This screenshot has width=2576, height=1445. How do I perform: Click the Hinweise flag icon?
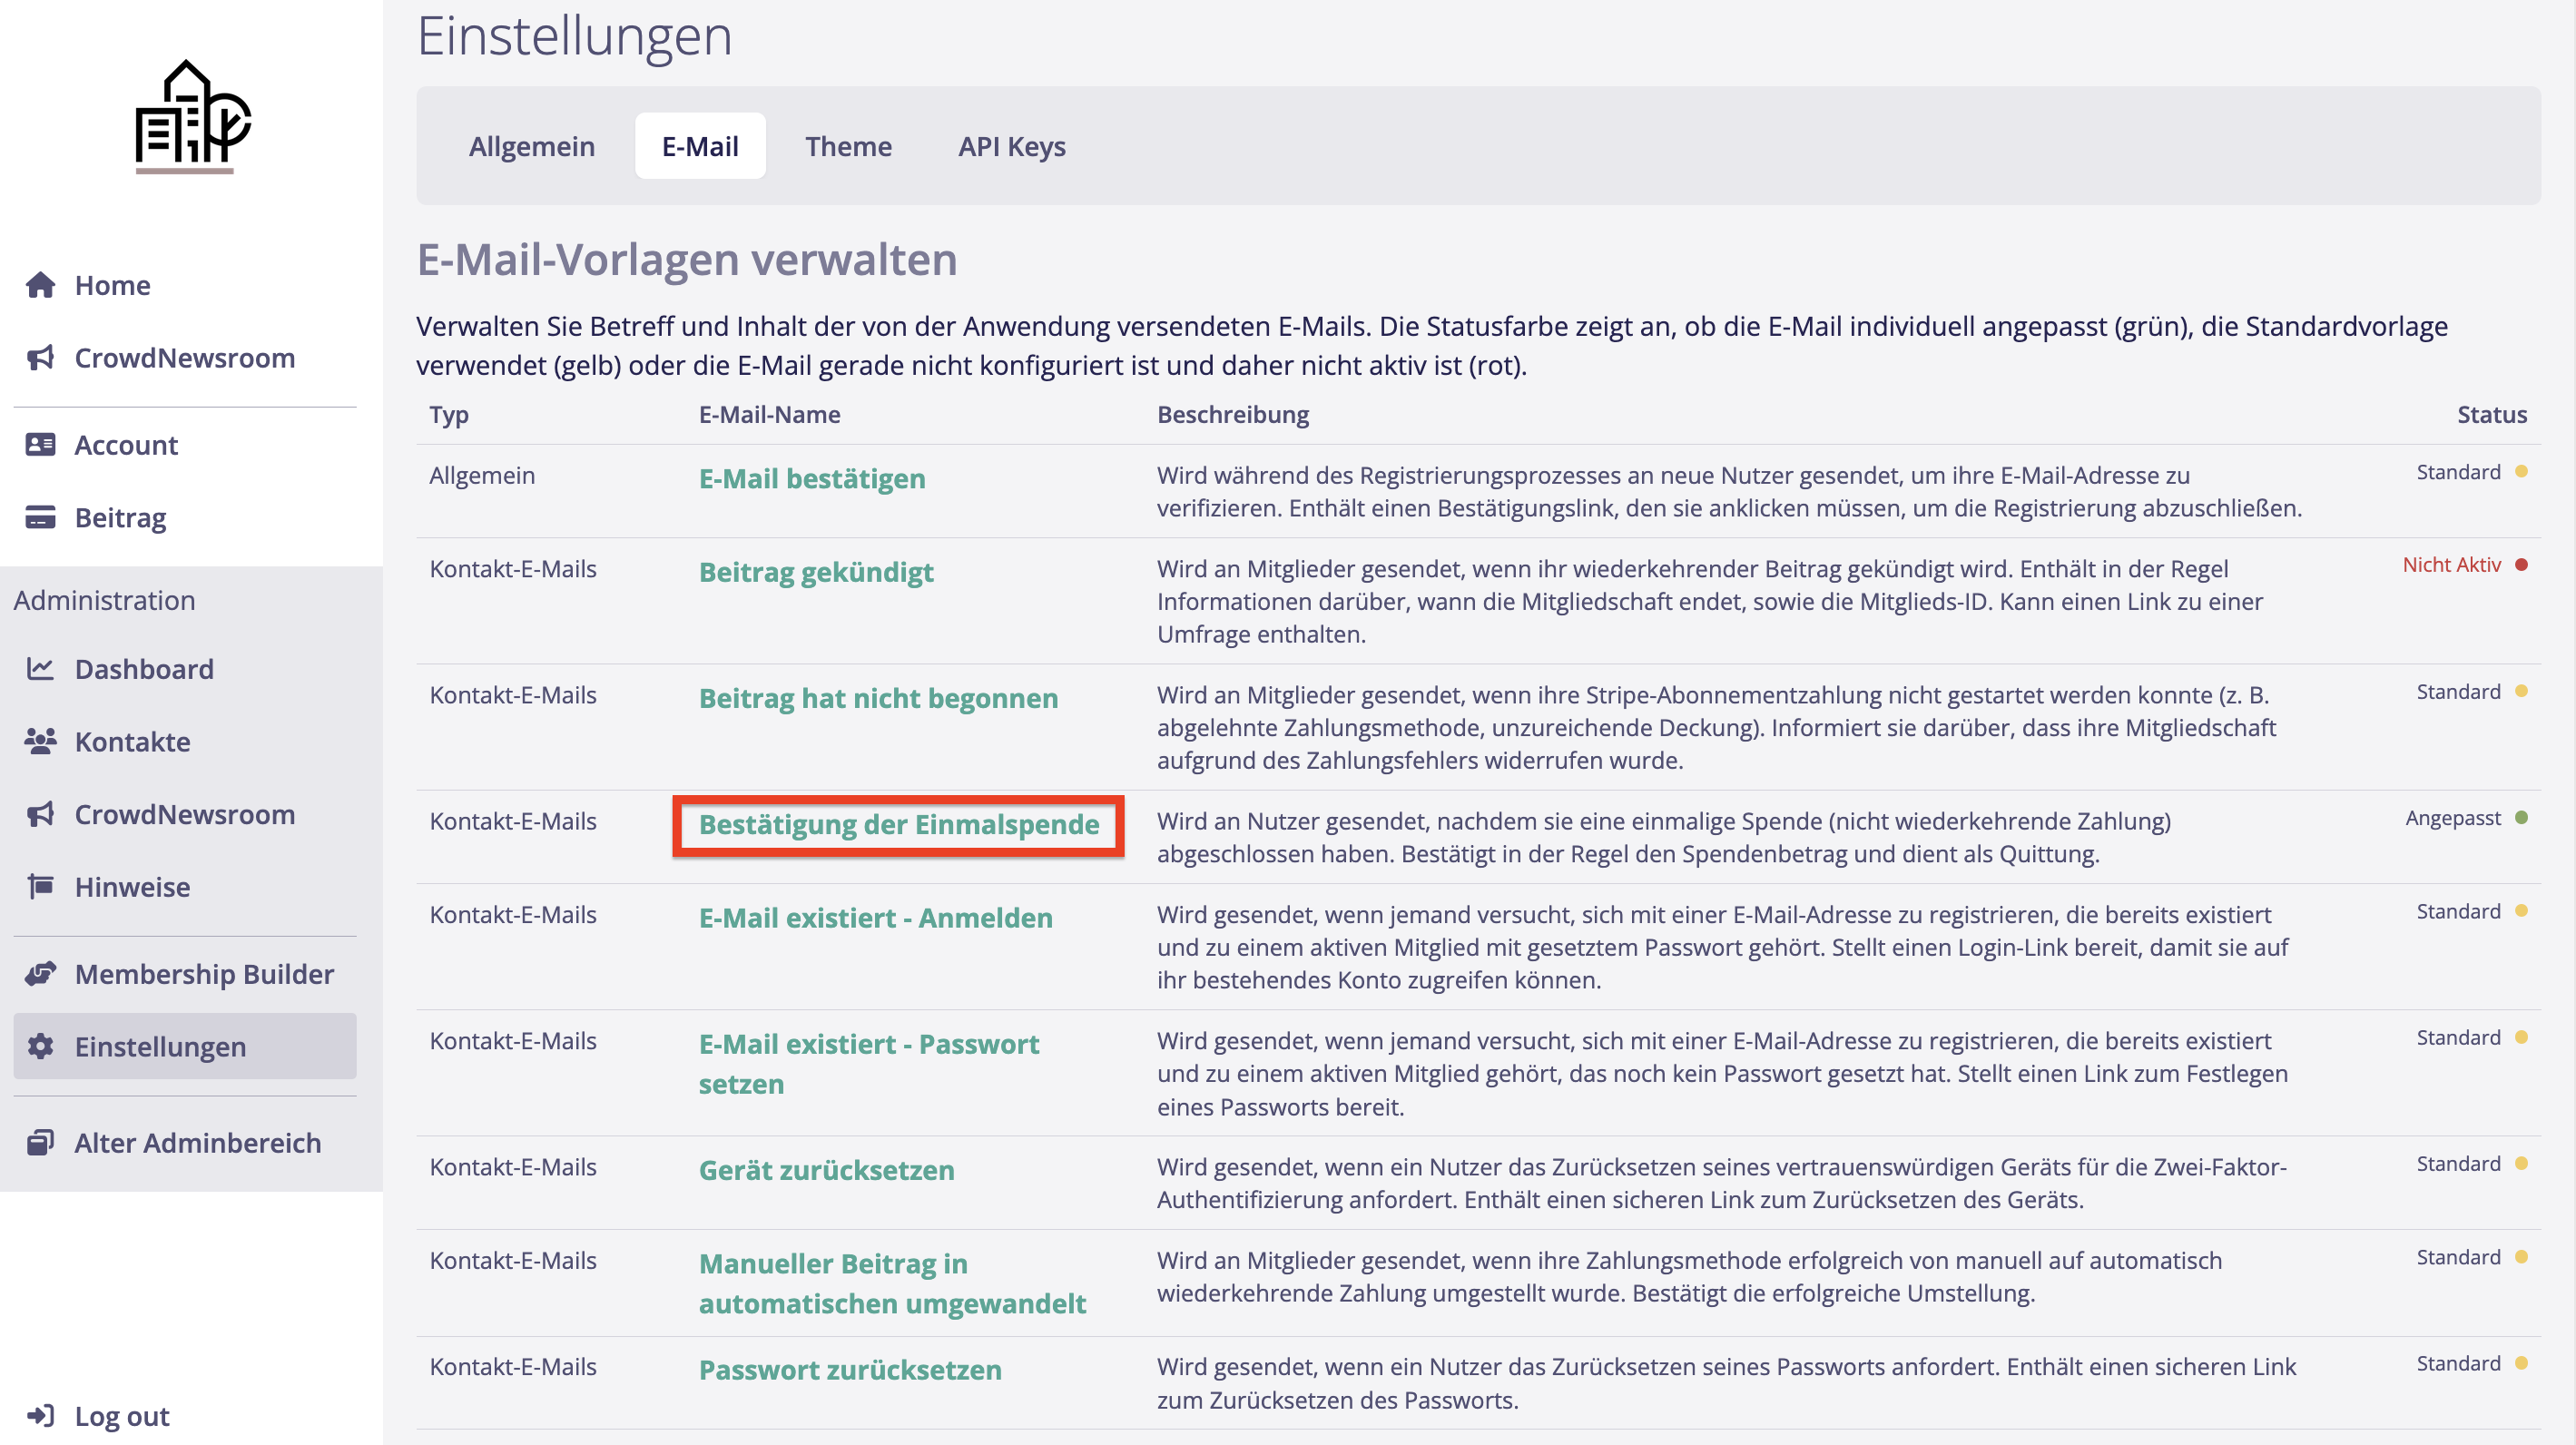coord(40,887)
